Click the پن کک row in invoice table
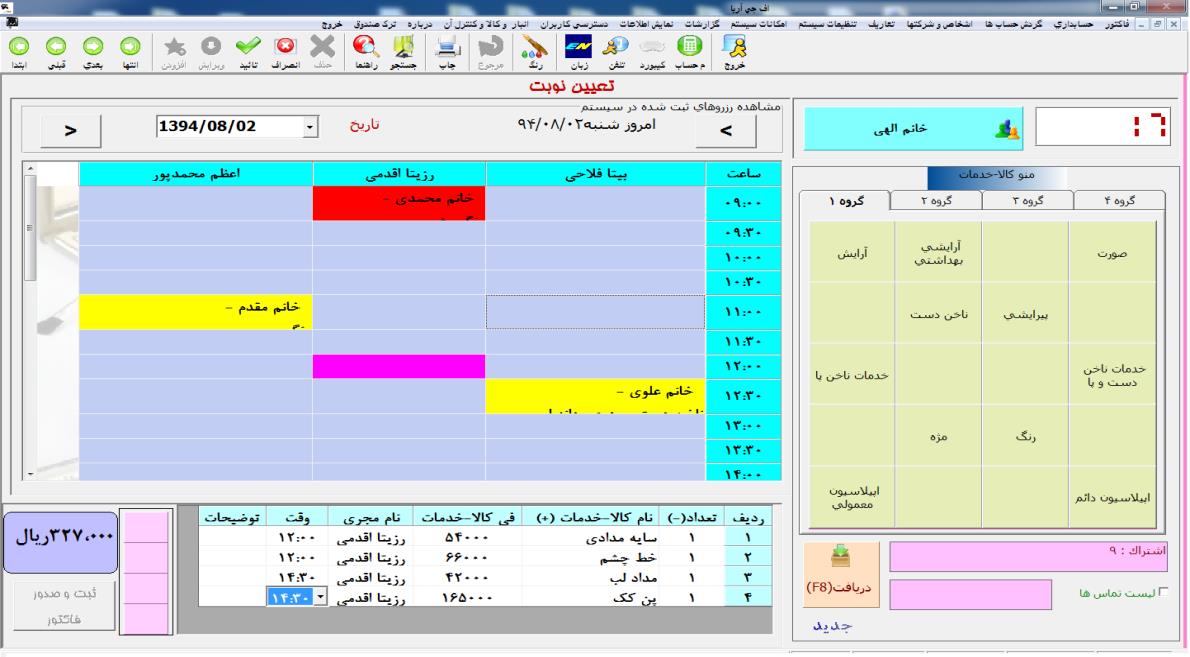 [x=485, y=597]
